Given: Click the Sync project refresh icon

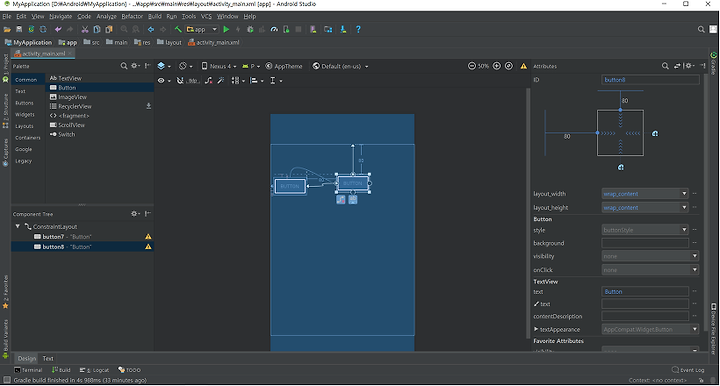Looking at the screenshot, I should [x=43, y=29].
